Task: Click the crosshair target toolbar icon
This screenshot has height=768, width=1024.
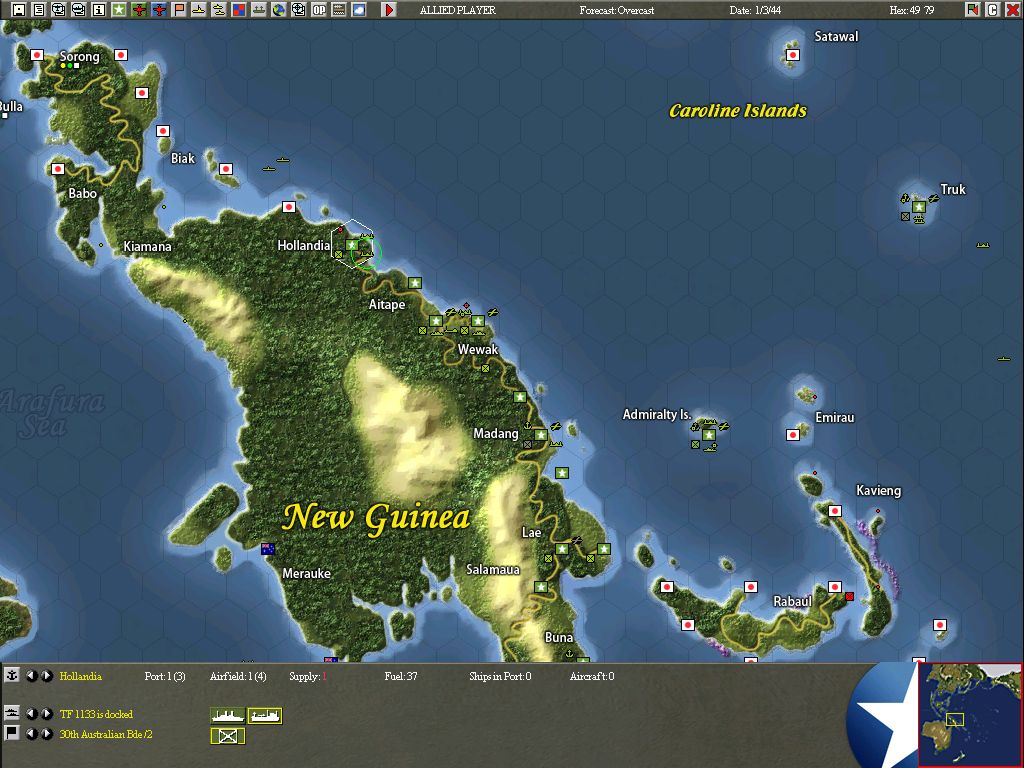Action: click(x=299, y=10)
